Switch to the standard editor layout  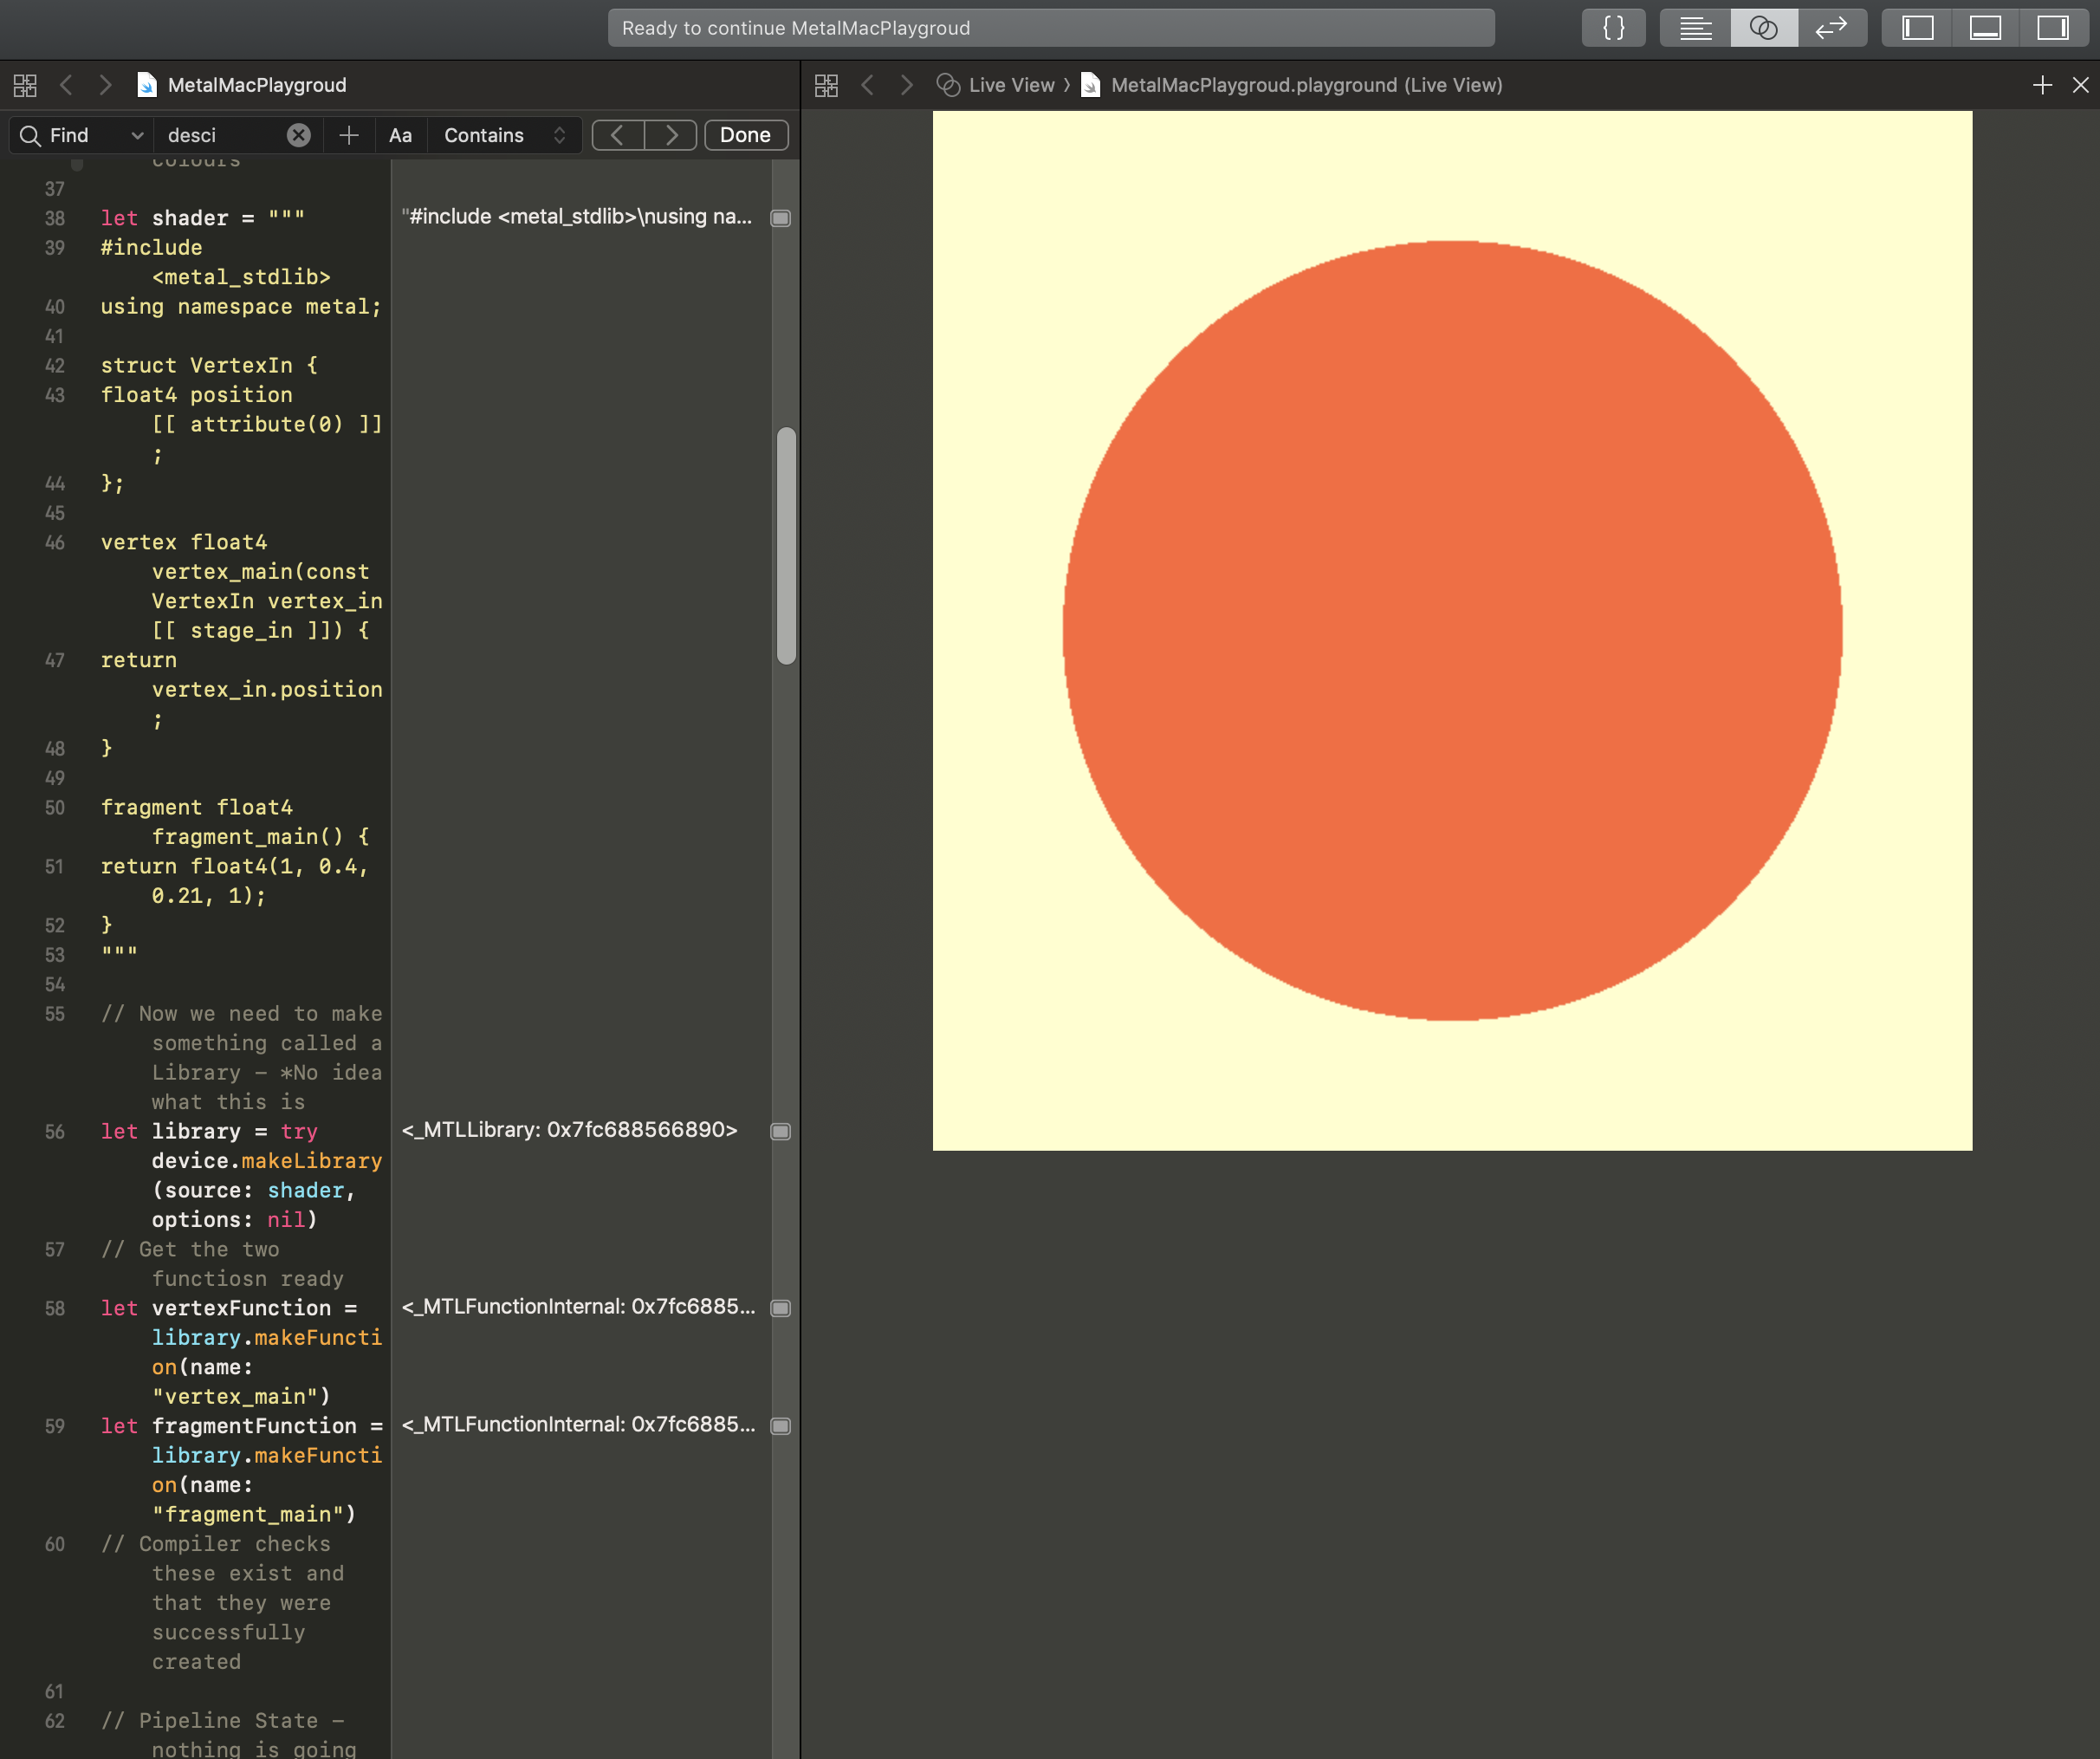[x=1695, y=28]
